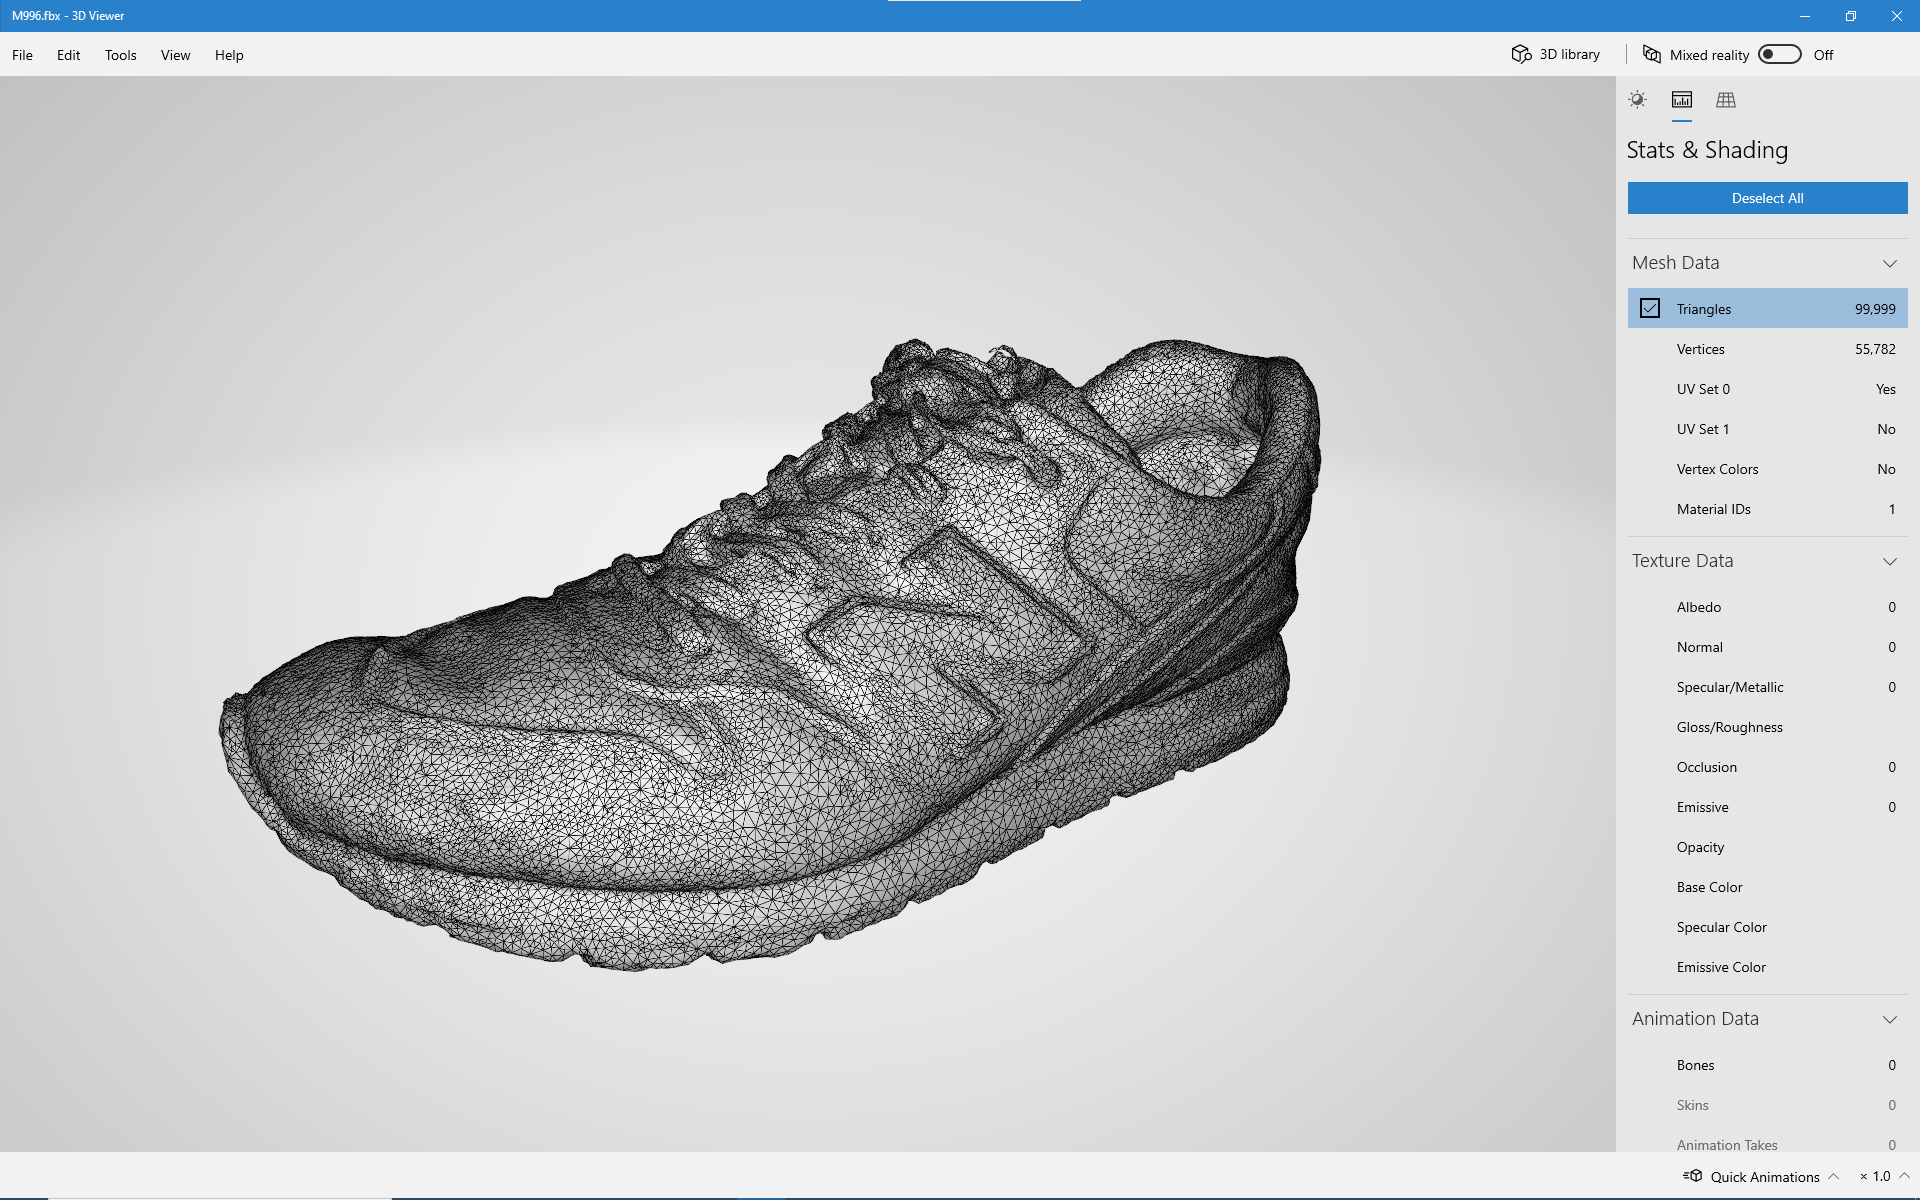
Task: Open the 3D library button
Action: click(1556, 54)
